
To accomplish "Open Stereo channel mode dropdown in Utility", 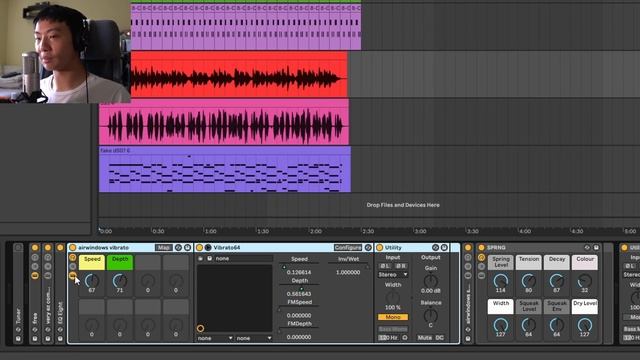I will [x=393, y=275].
